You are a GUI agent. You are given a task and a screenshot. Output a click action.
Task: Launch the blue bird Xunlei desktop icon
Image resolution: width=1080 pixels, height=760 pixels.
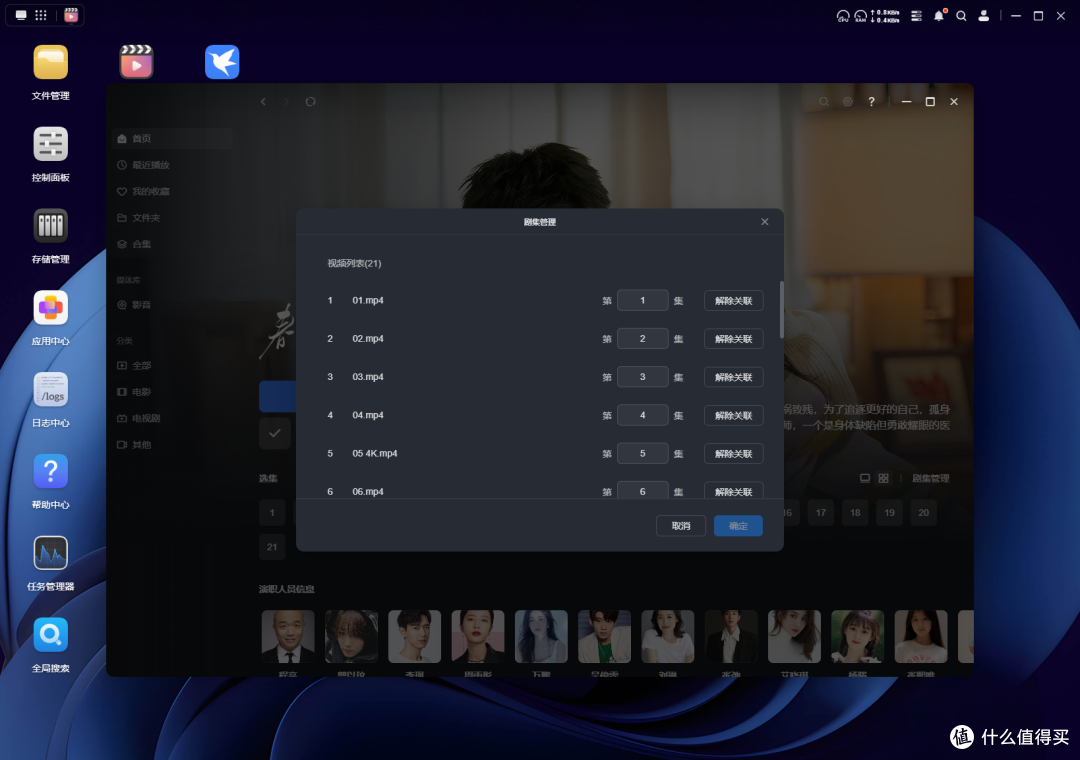[222, 62]
